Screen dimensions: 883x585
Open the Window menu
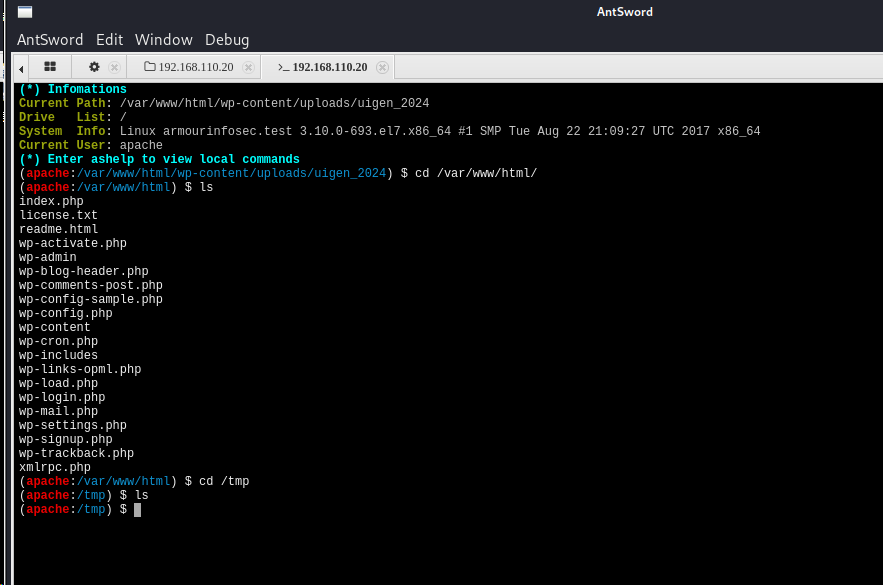(x=163, y=40)
